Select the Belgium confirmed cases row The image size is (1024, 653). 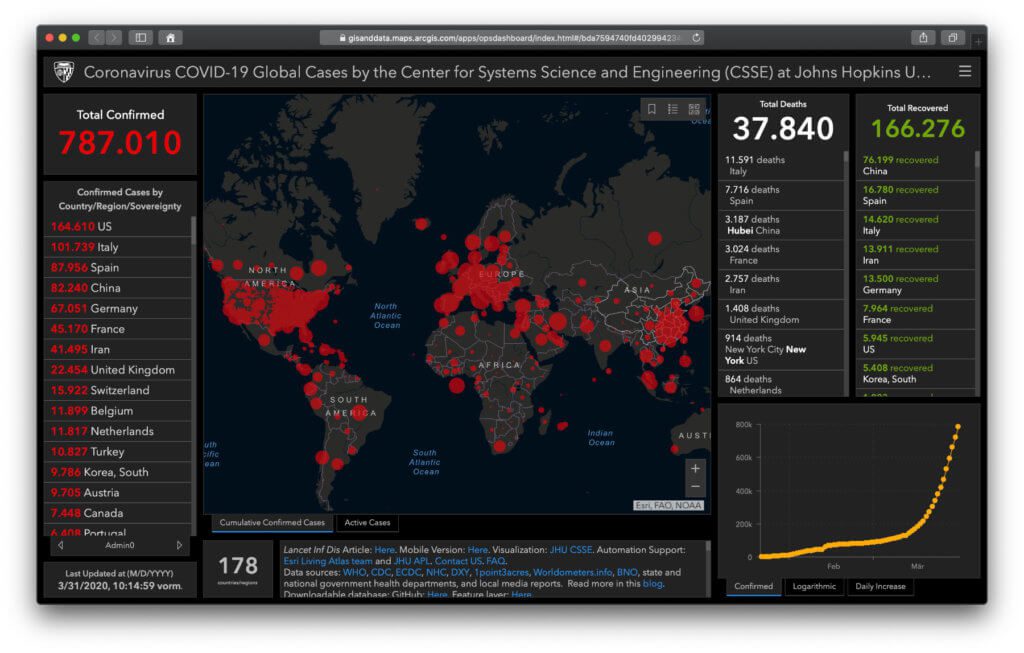pyautogui.click(x=118, y=411)
